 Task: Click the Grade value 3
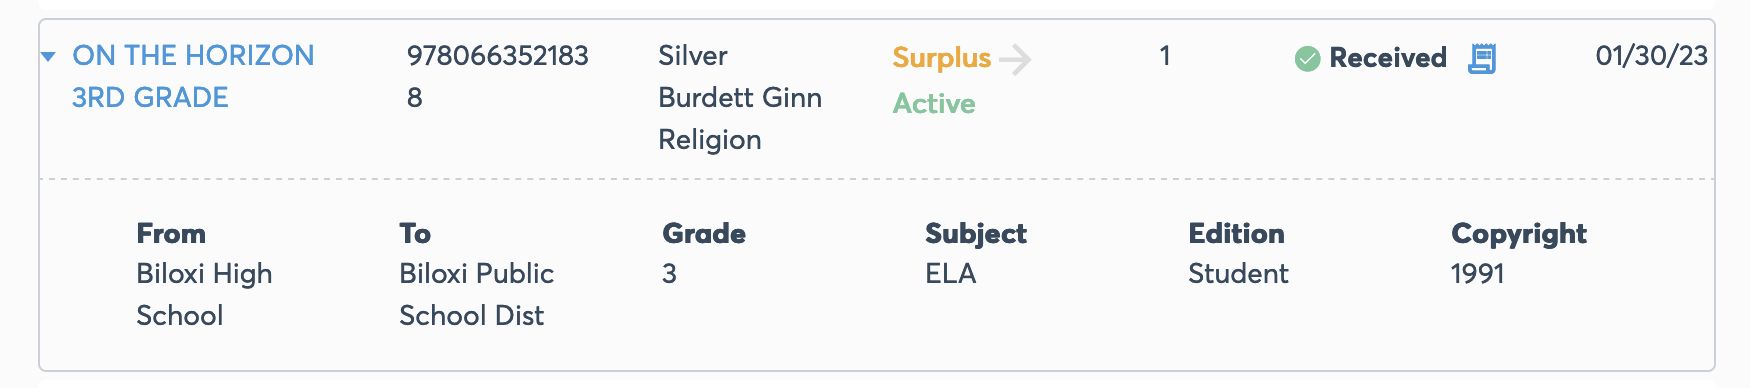coord(670,273)
